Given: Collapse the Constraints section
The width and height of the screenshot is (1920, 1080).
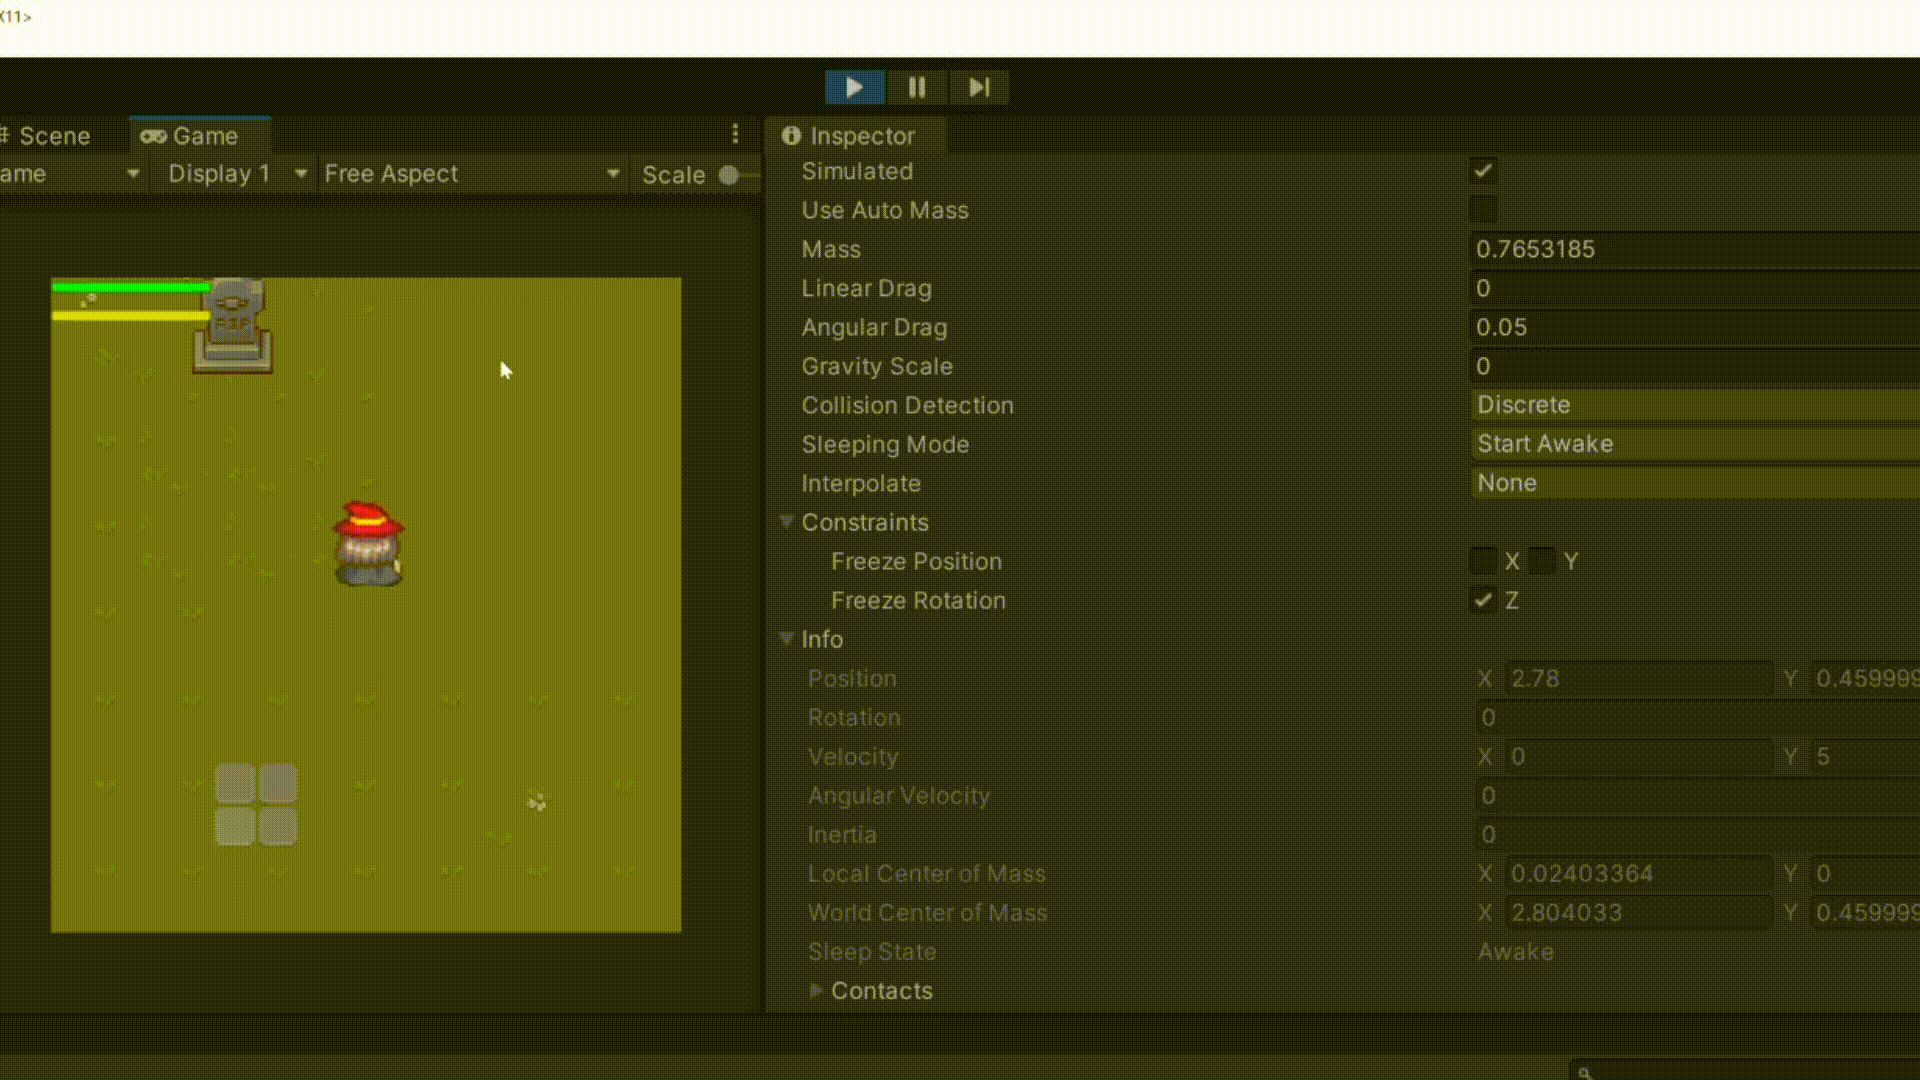Looking at the screenshot, I should click(x=787, y=522).
